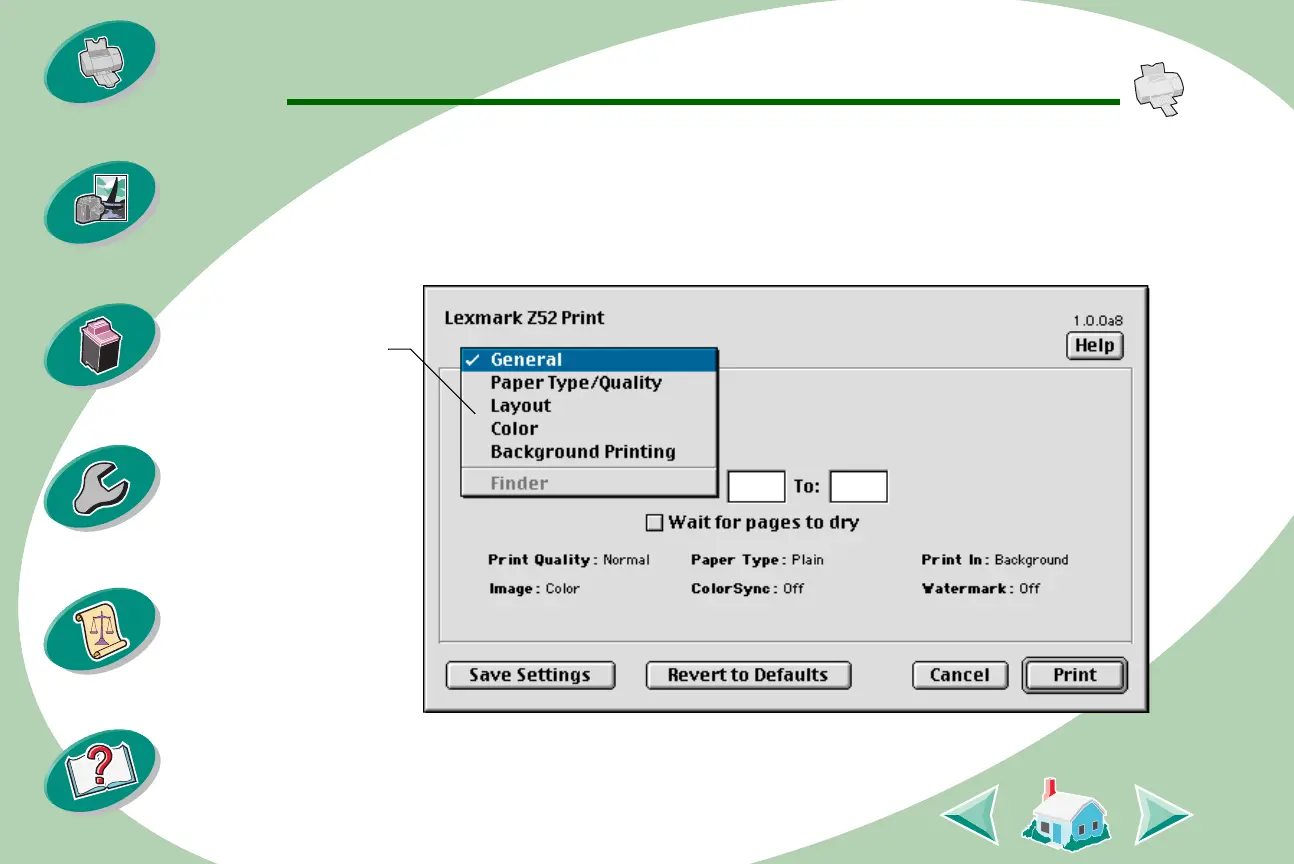Click the Help button

click(x=1095, y=346)
